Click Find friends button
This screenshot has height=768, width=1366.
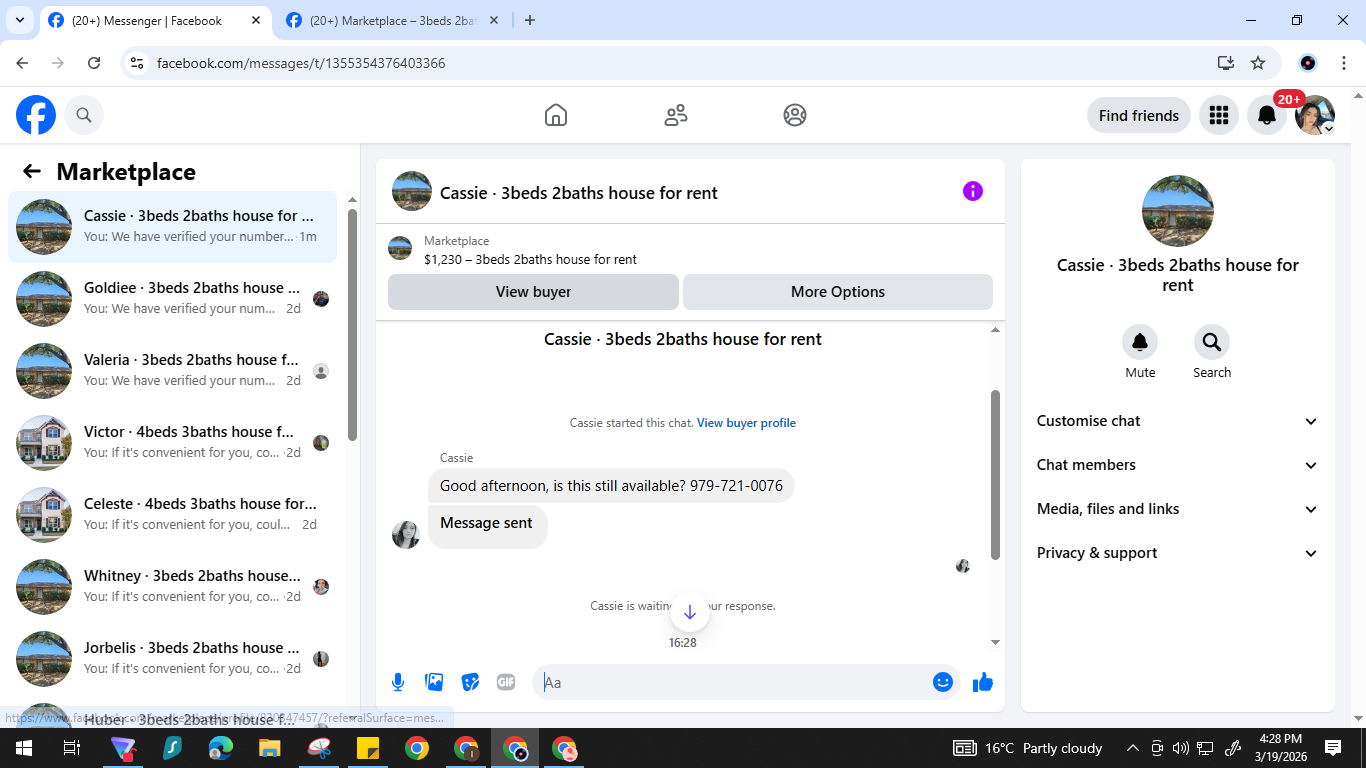pyautogui.click(x=1139, y=115)
